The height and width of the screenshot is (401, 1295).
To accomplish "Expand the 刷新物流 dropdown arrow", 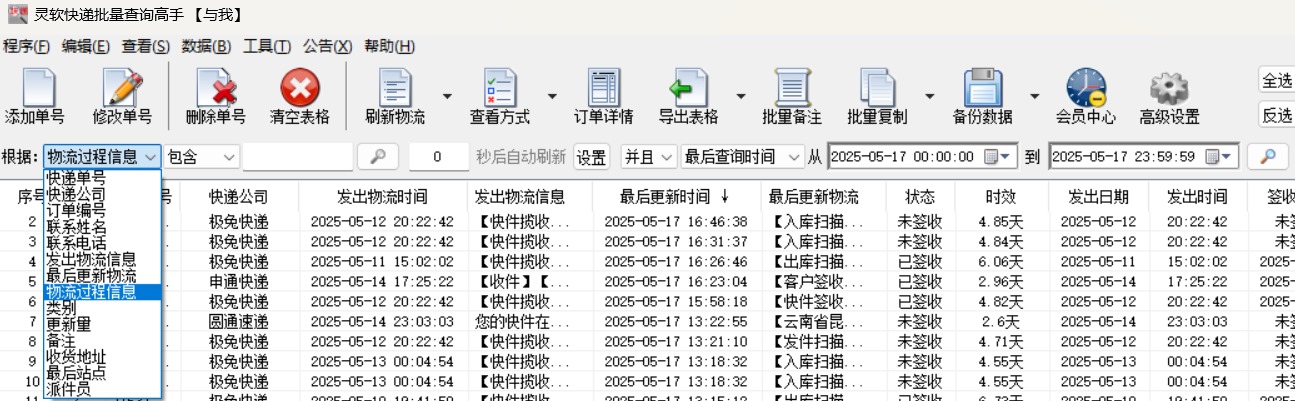I will click(447, 97).
